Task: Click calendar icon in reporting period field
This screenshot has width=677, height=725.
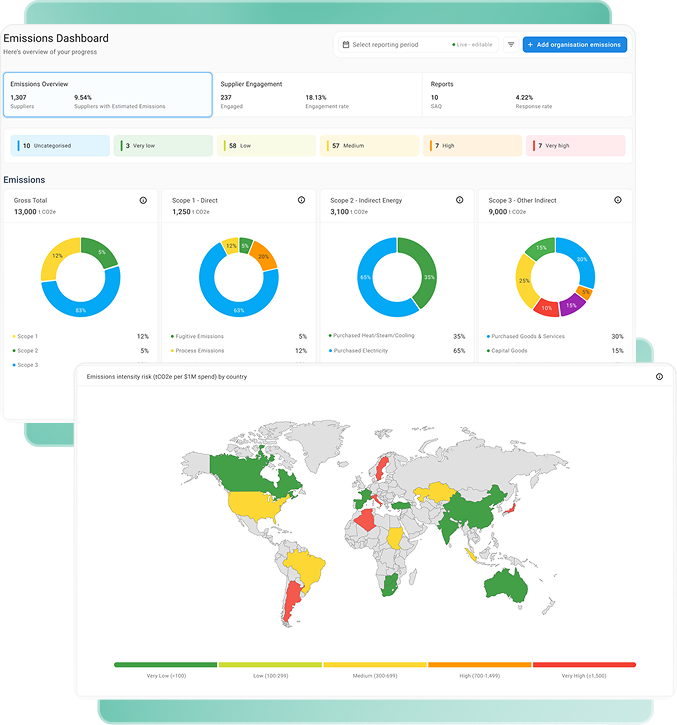Action: pos(346,45)
